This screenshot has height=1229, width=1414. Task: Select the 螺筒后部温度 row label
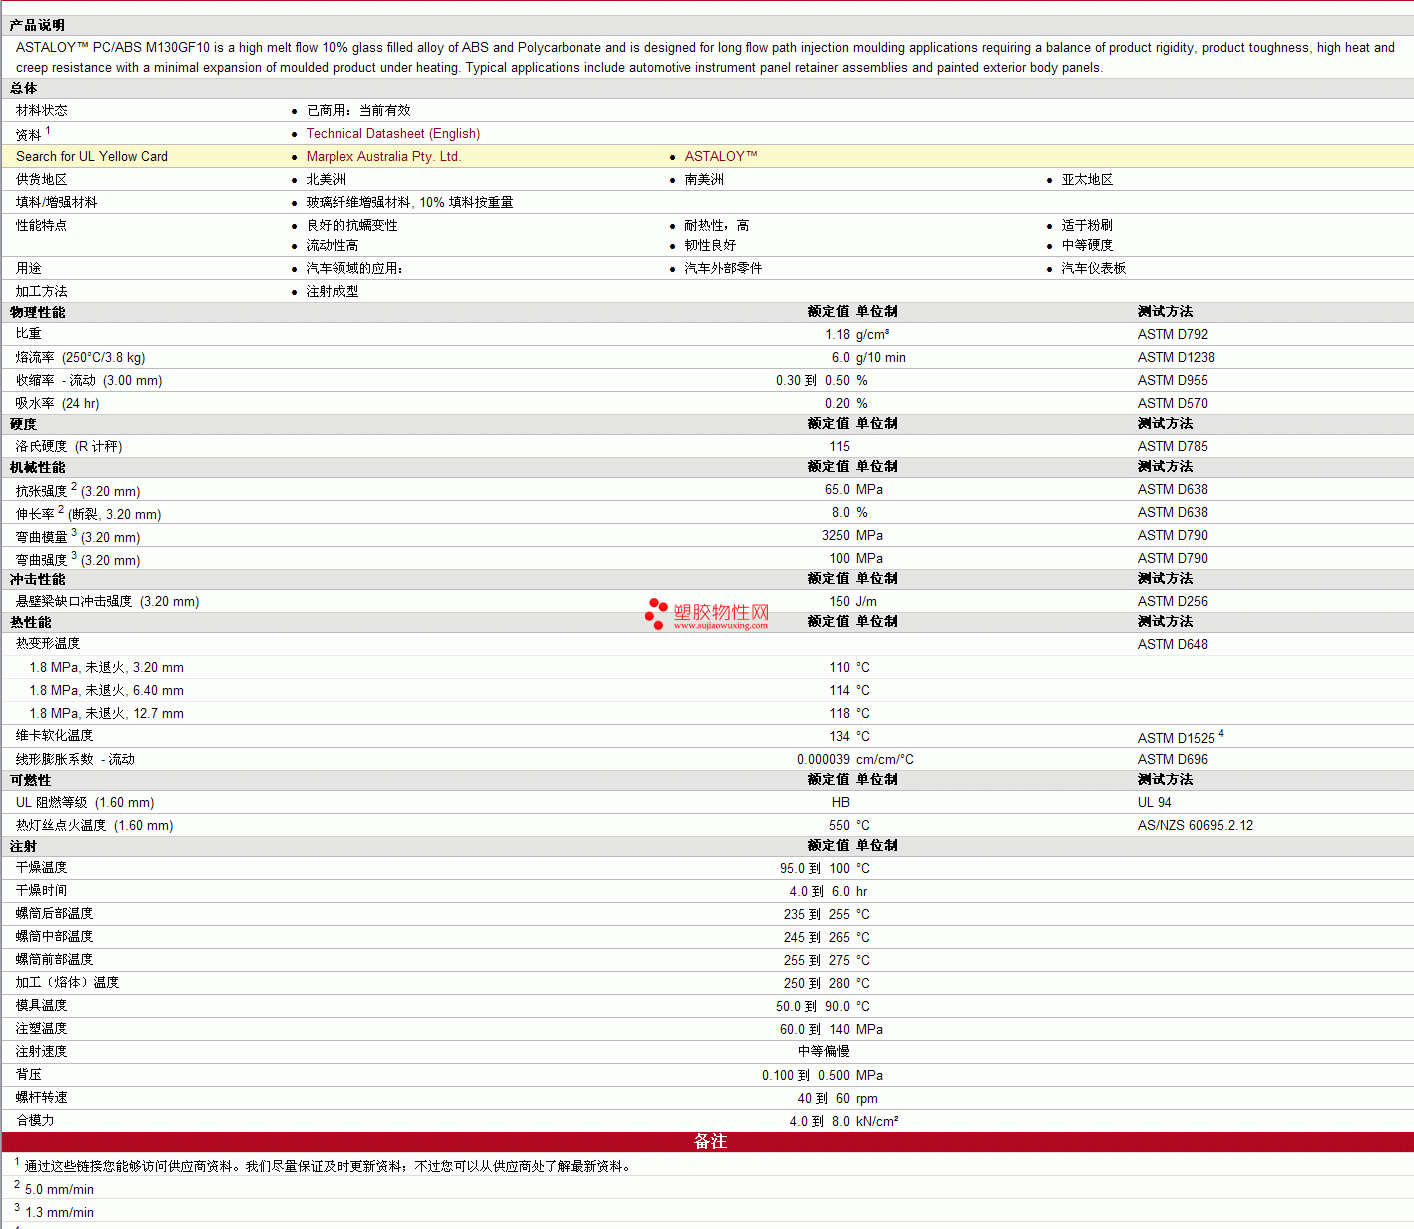54,913
